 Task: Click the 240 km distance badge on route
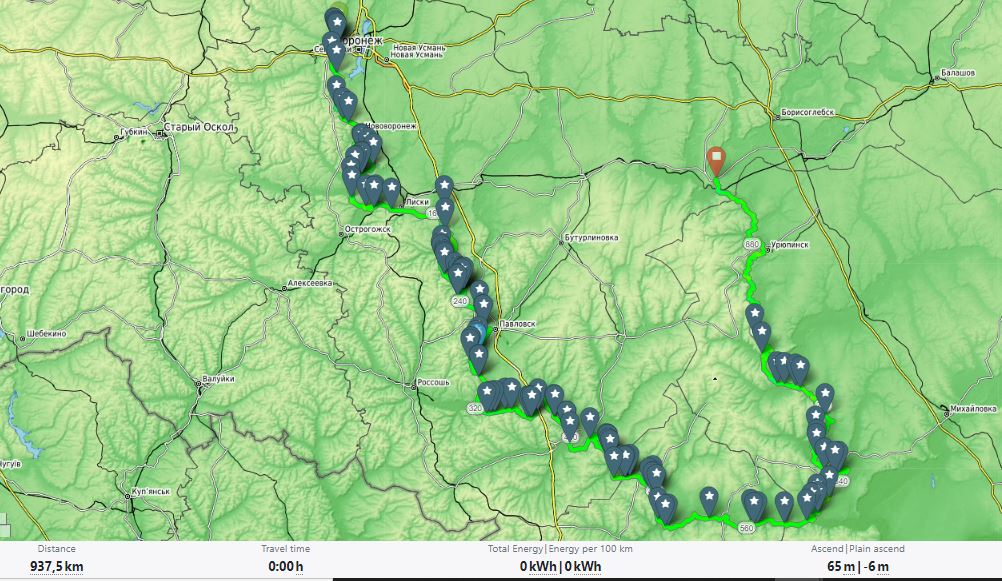[459, 301]
